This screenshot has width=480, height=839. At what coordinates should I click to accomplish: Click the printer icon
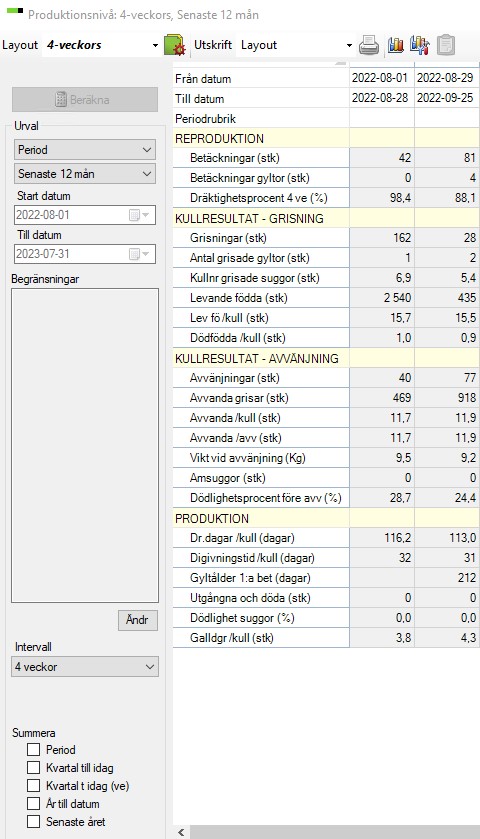[369, 45]
